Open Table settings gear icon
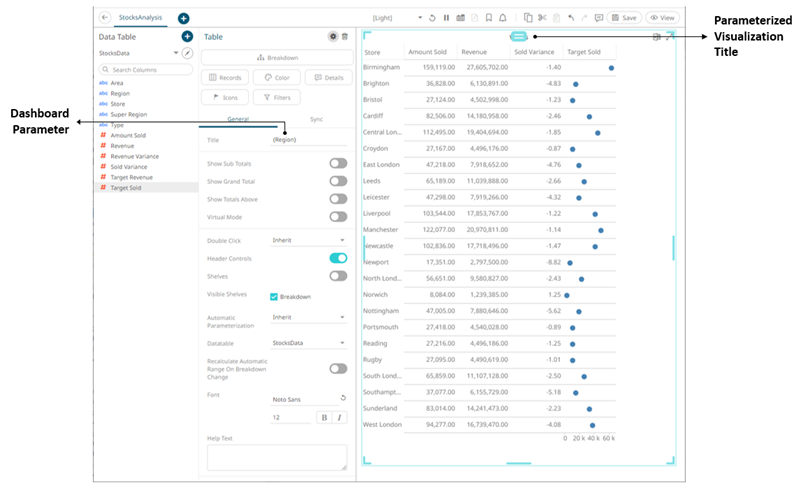The image size is (794, 483). pyautogui.click(x=333, y=36)
